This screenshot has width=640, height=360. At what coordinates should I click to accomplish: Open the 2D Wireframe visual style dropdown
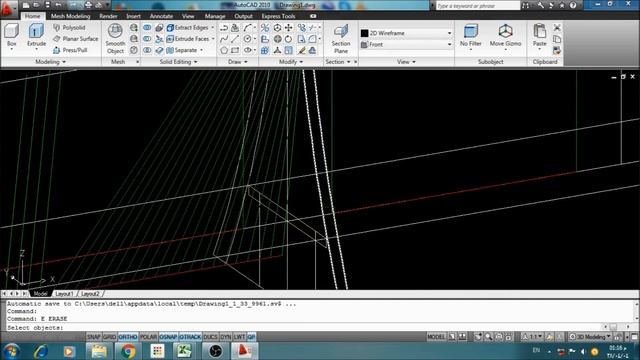click(407, 33)
